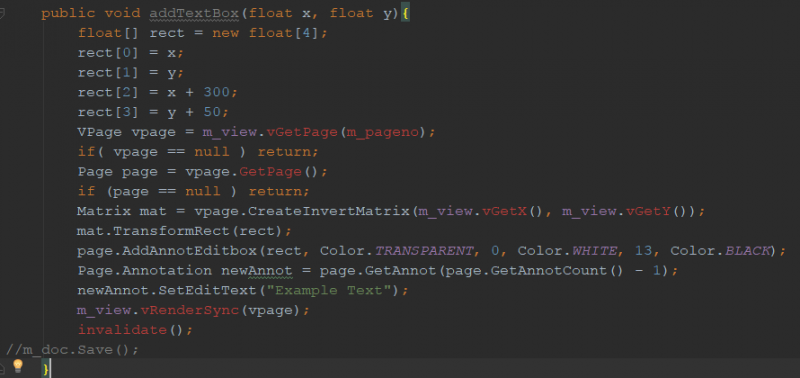Click the m_pageno field reference

(383, 132)
